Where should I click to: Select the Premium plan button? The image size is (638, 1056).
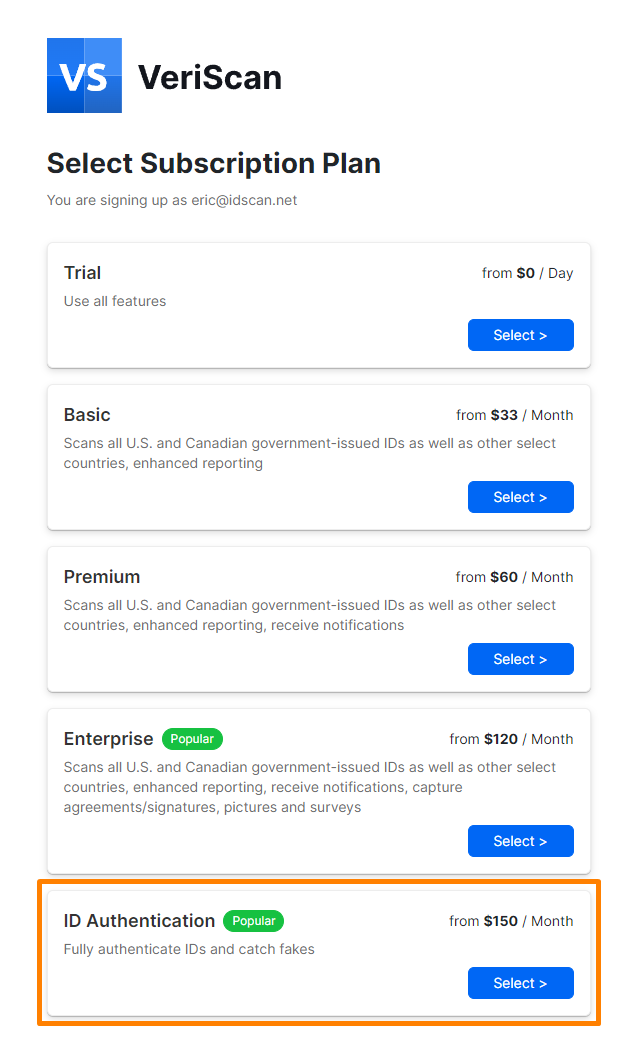pyautogui.click(x=520, y=659)
